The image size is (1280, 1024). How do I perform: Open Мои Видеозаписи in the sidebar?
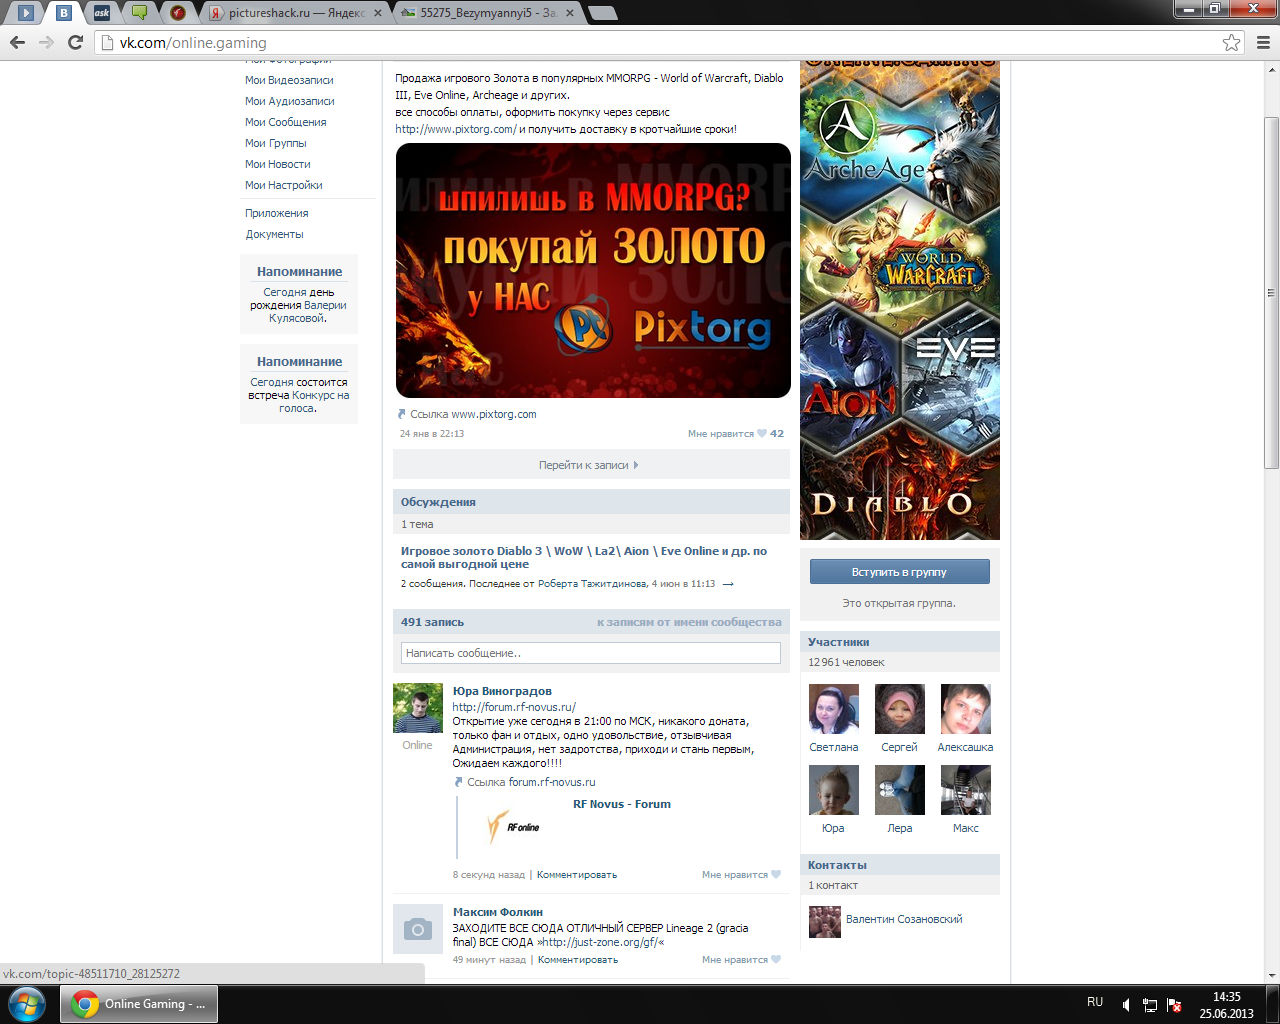click(289, 80)
